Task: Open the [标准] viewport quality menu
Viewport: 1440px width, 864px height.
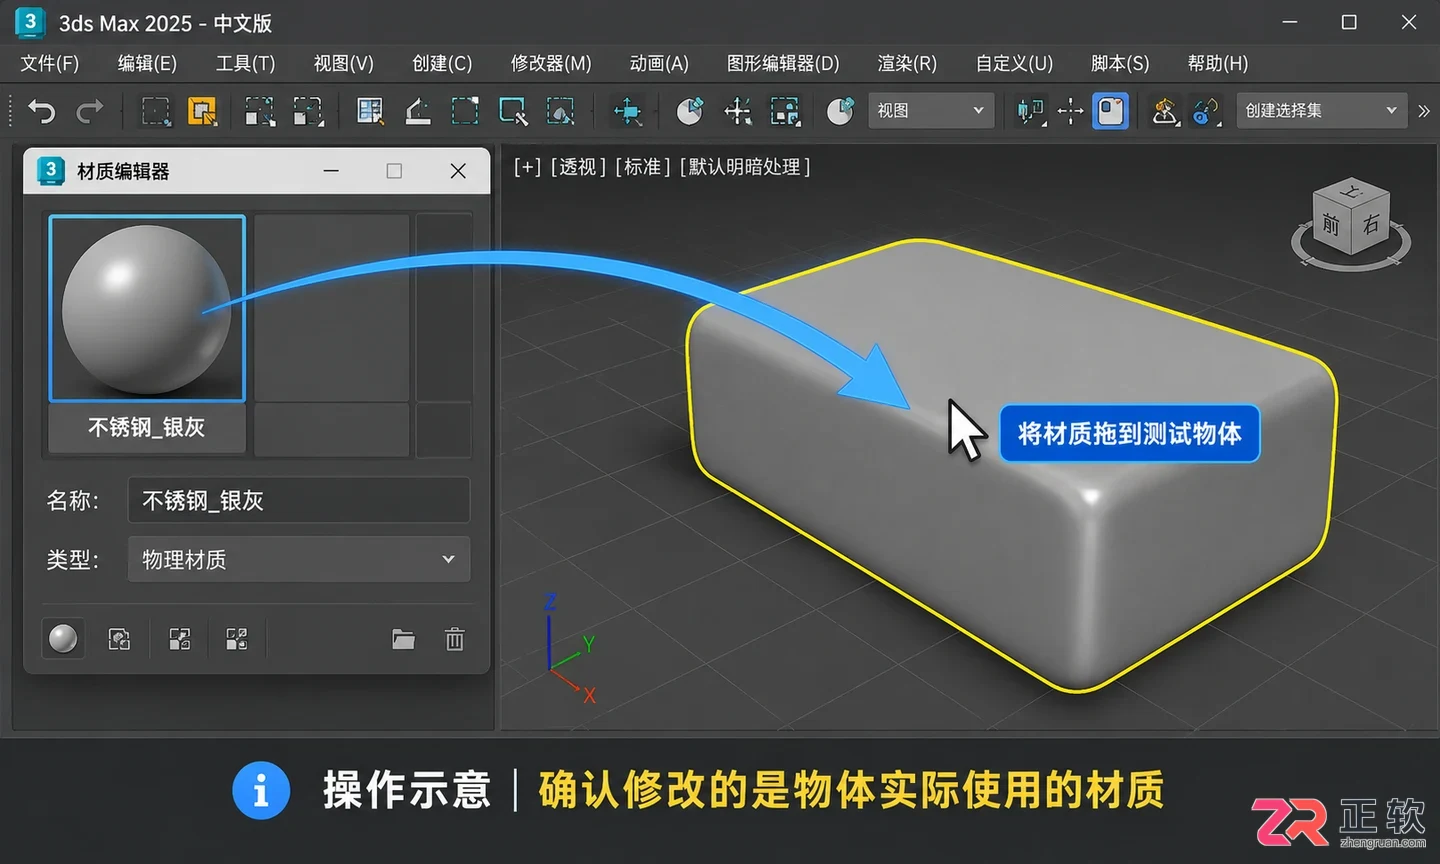Action: pyautogui.click(x=643, y=167)
